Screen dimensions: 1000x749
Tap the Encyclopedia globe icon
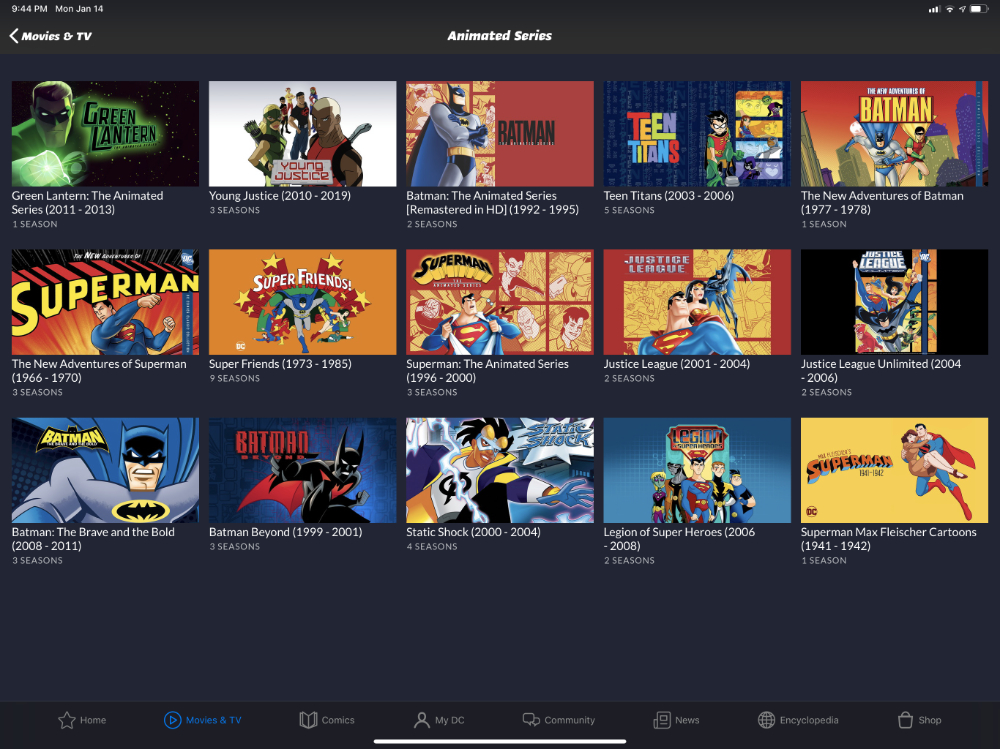pyautogui.click(x=766, y=720)
